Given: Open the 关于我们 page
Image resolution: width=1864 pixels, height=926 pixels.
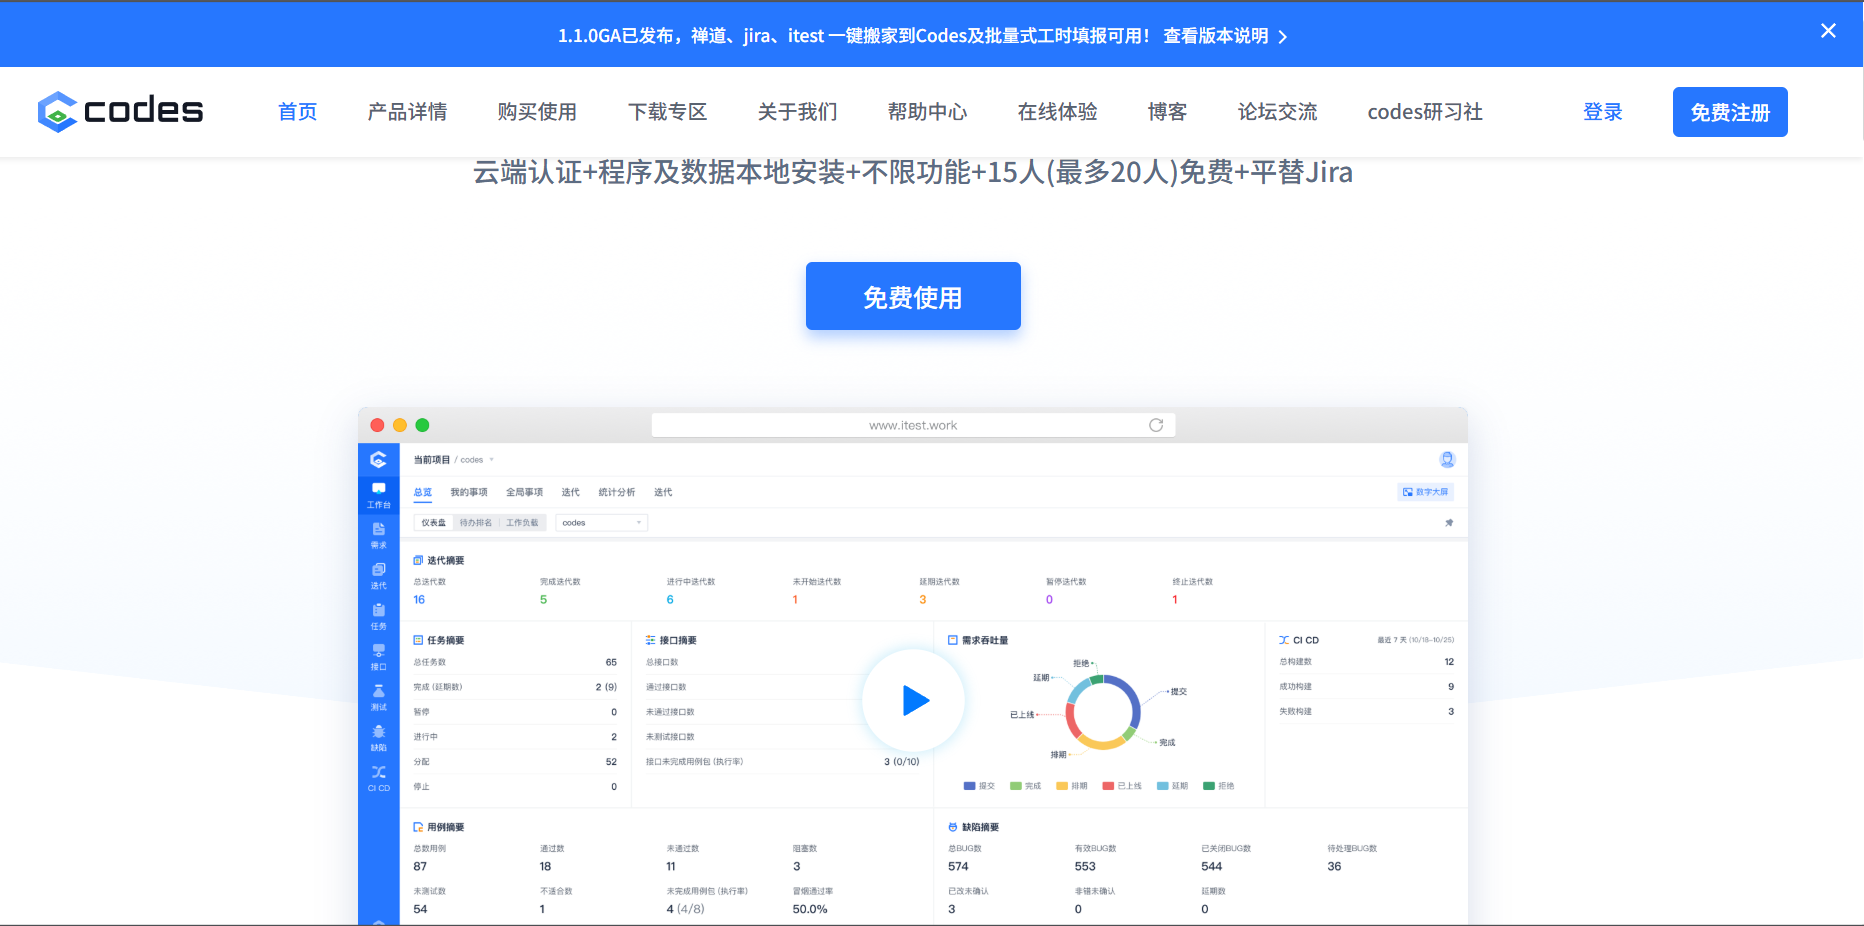Looking at the screenshot, I should pos(797,112).
